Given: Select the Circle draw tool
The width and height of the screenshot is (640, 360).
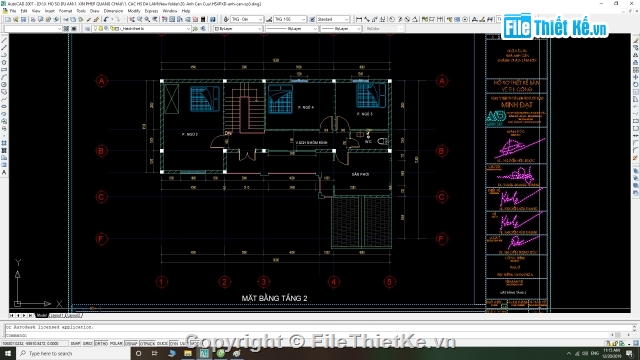Looking at the screenshot, I should 4,84.
